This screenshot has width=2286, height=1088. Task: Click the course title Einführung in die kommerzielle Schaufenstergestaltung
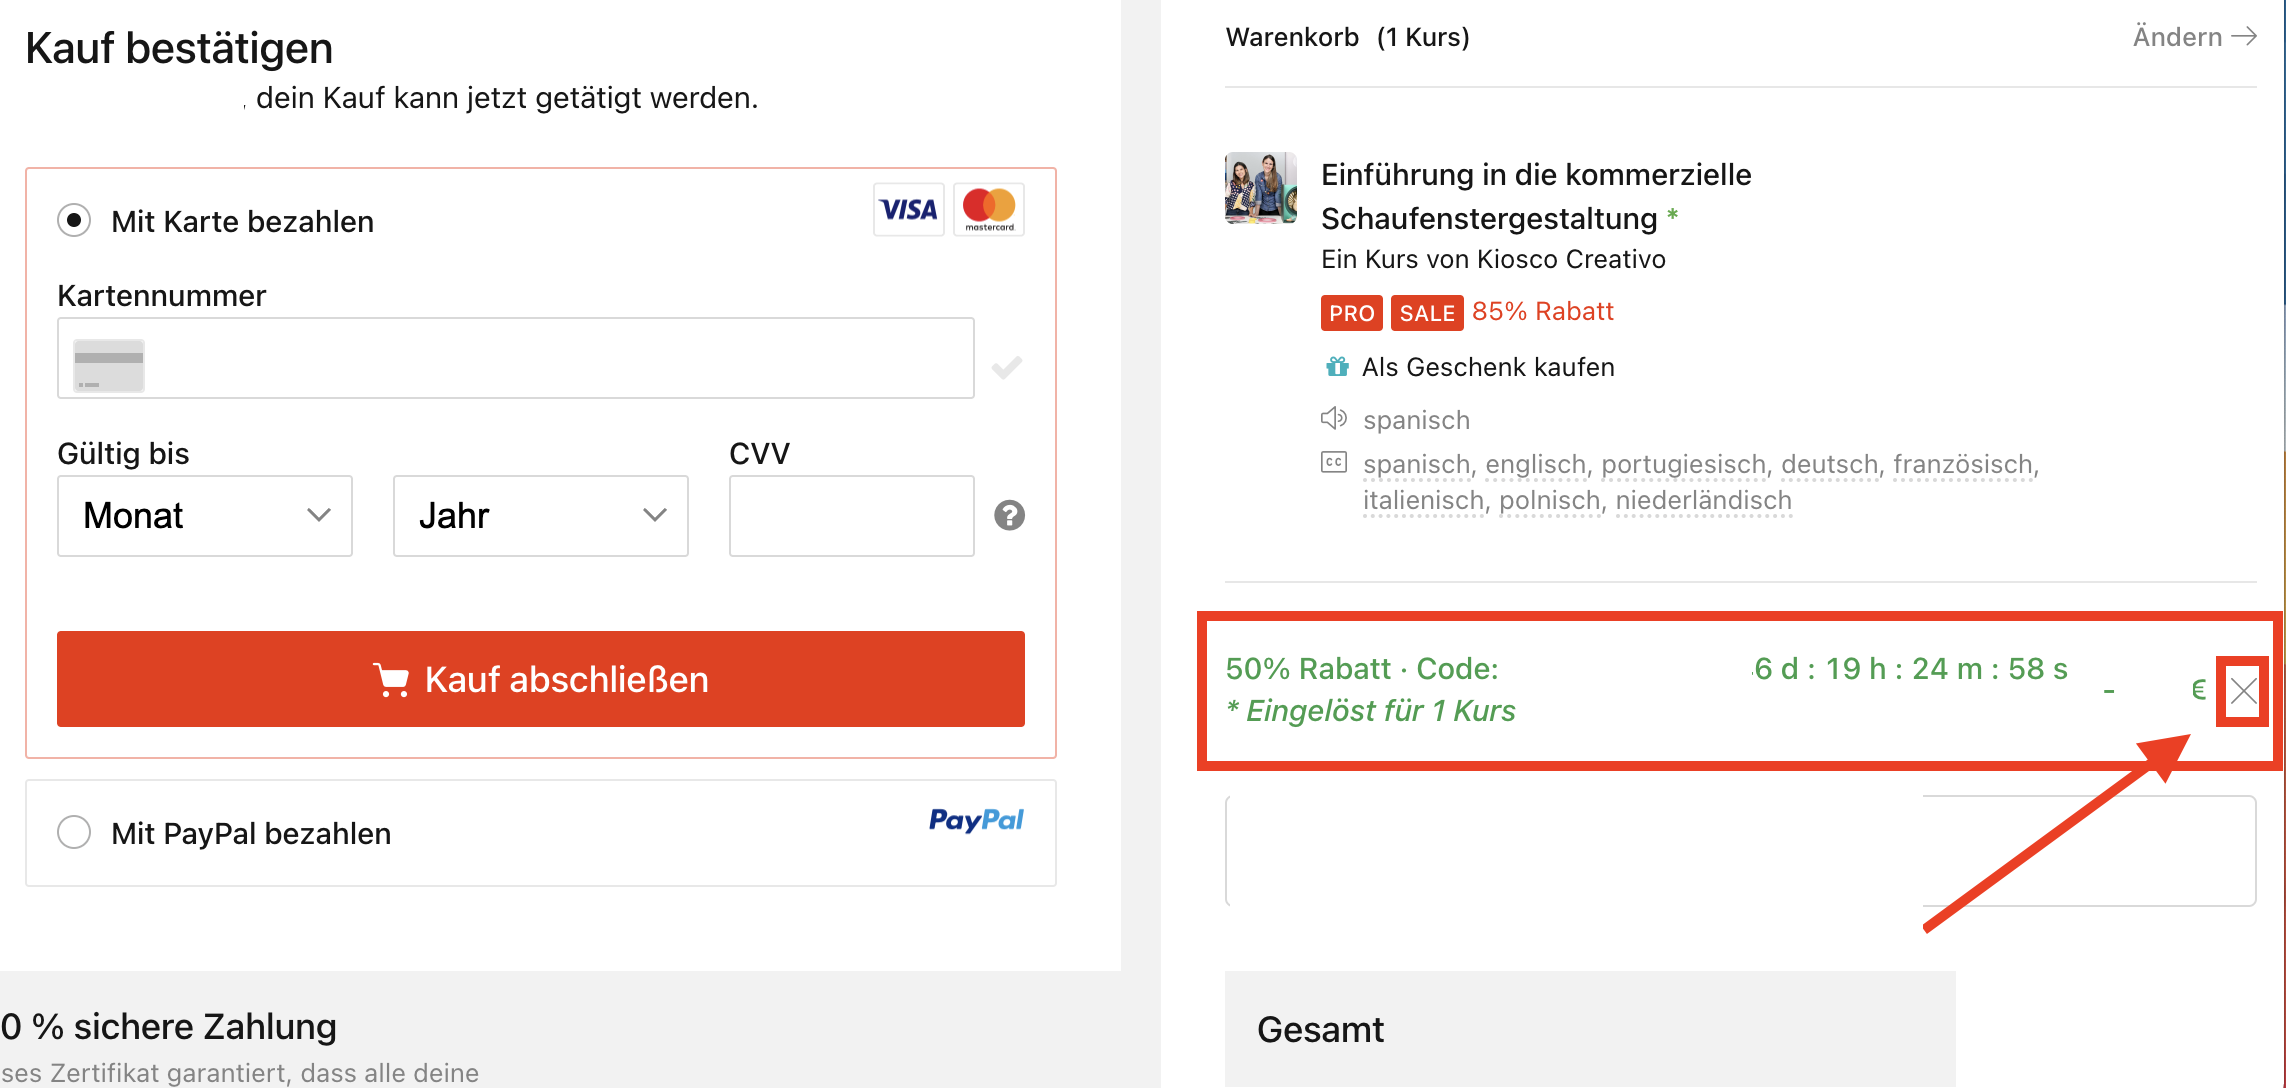[x=1536, y=196]
